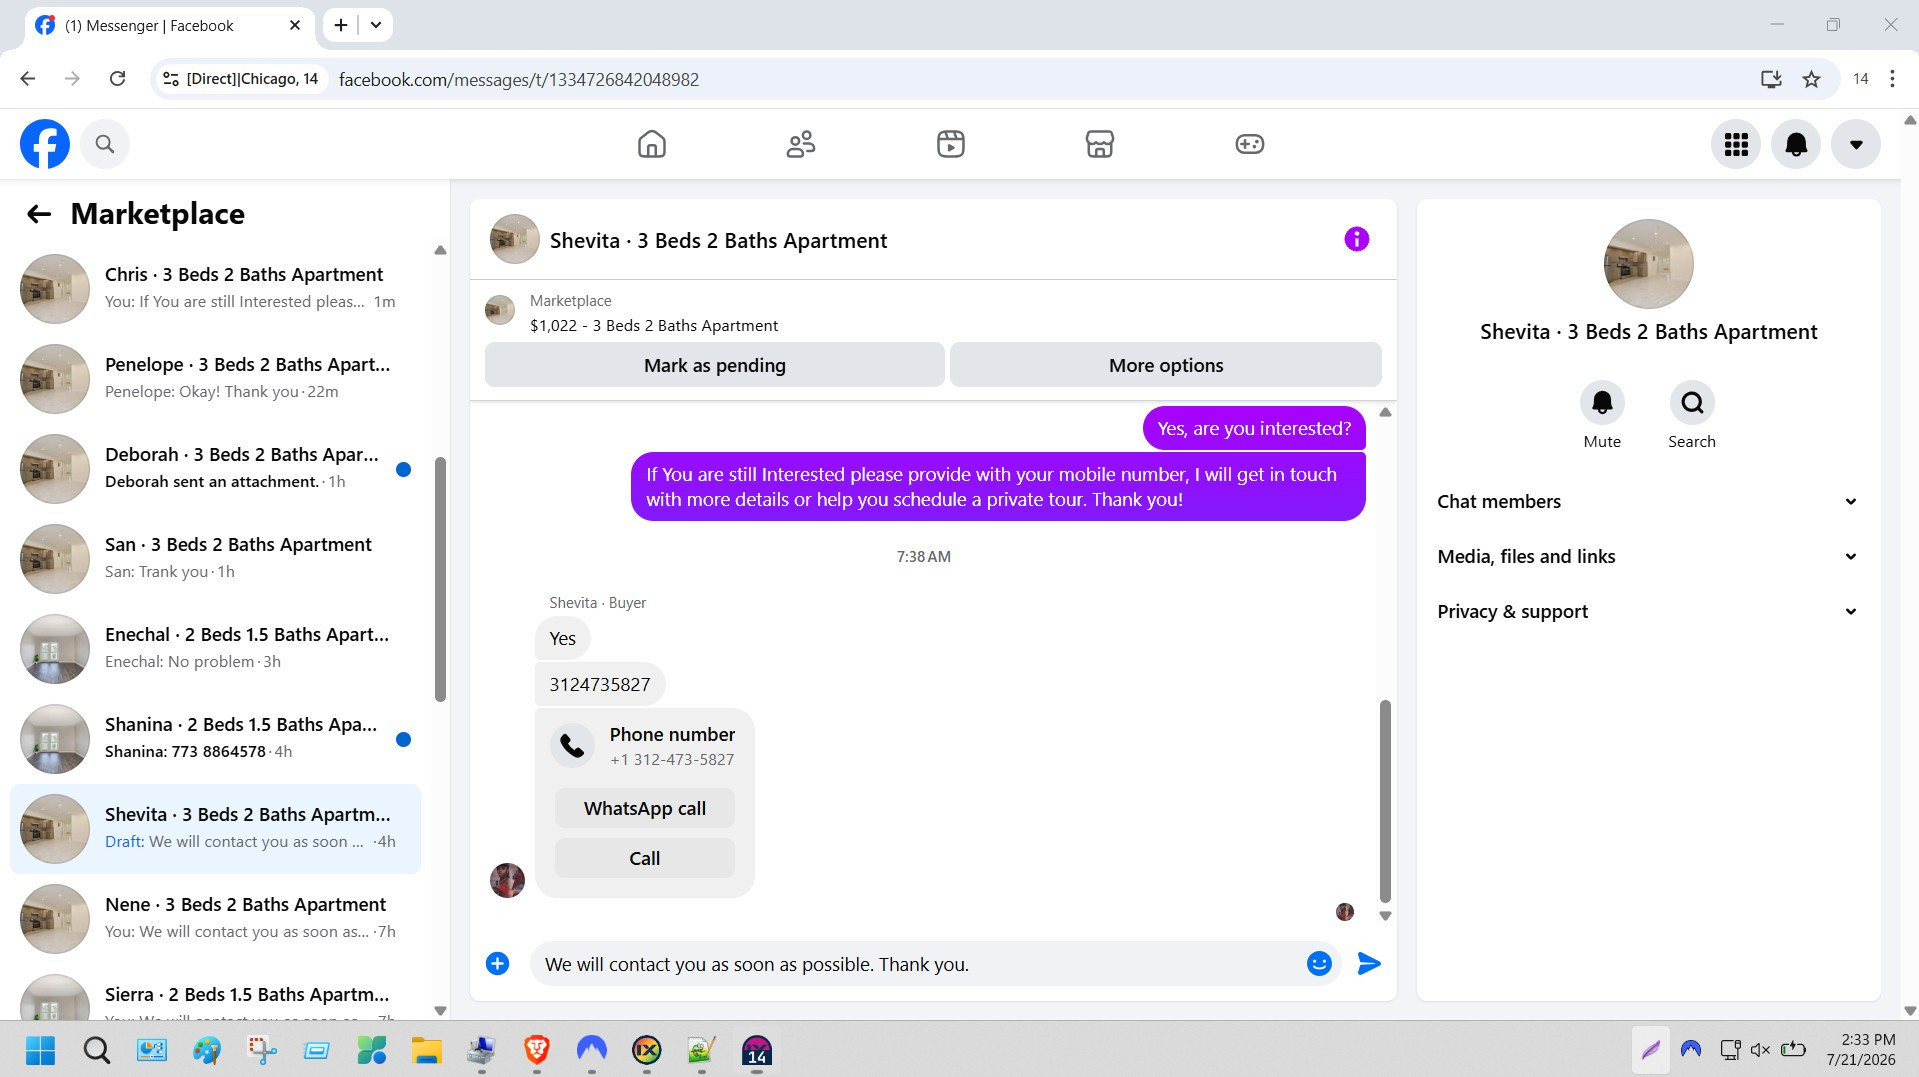Open San conversation in list

215,558
